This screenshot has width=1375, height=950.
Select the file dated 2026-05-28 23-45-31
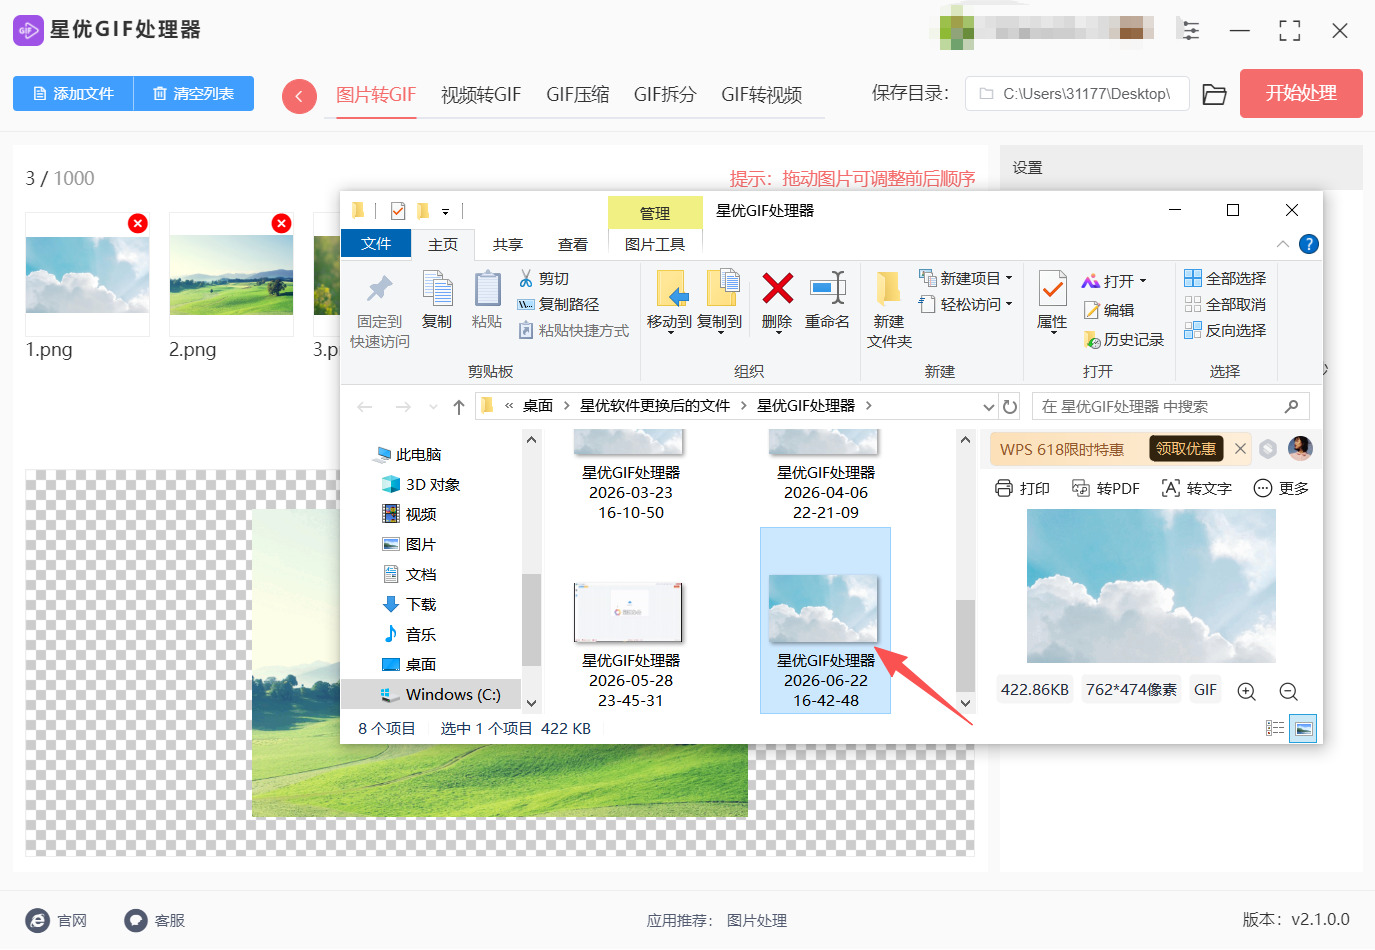[630, 645]
